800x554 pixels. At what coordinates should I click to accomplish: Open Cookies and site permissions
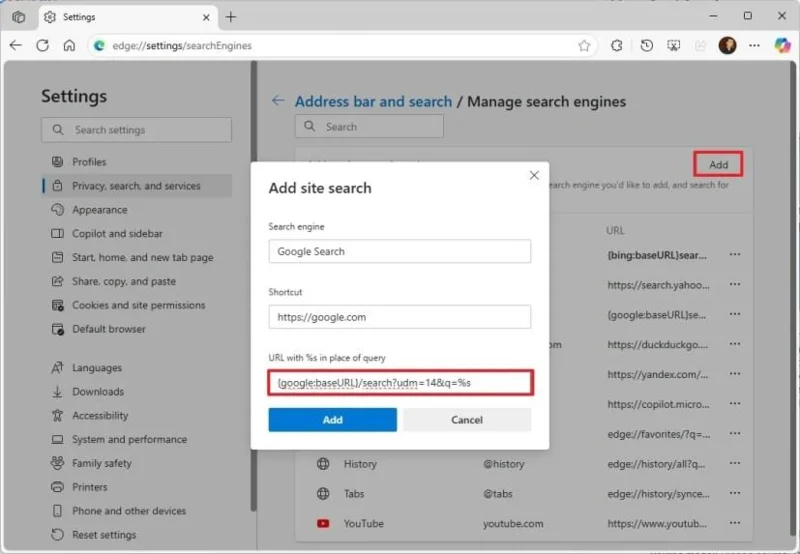(136, 305)
